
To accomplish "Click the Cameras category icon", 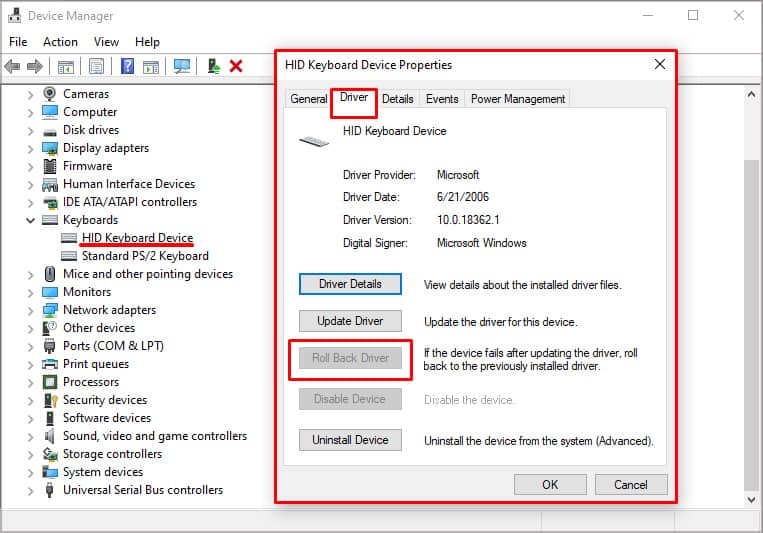I will pyautogui.click(x=49, y=93).
